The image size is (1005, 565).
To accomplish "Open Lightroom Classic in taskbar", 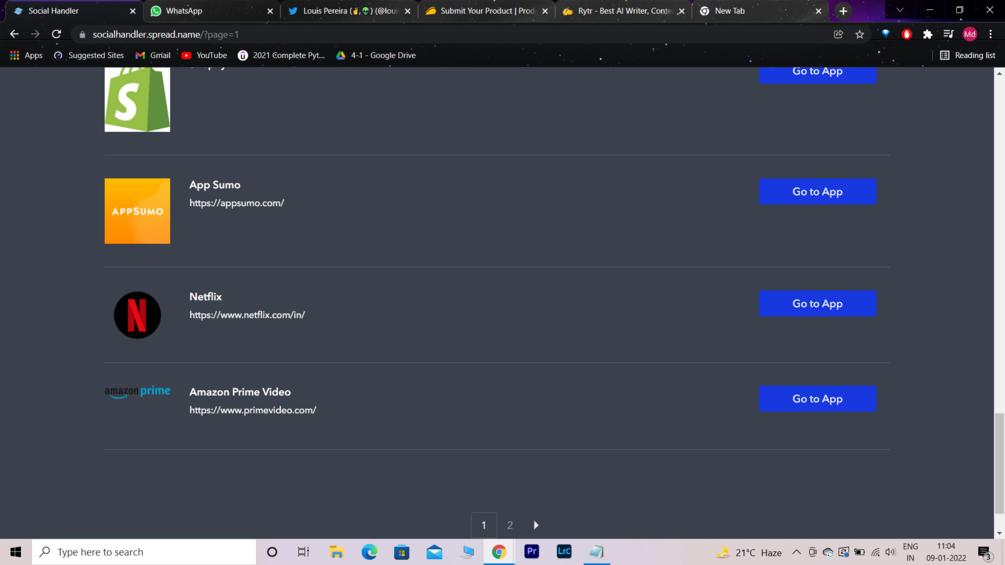I will 564,552.
